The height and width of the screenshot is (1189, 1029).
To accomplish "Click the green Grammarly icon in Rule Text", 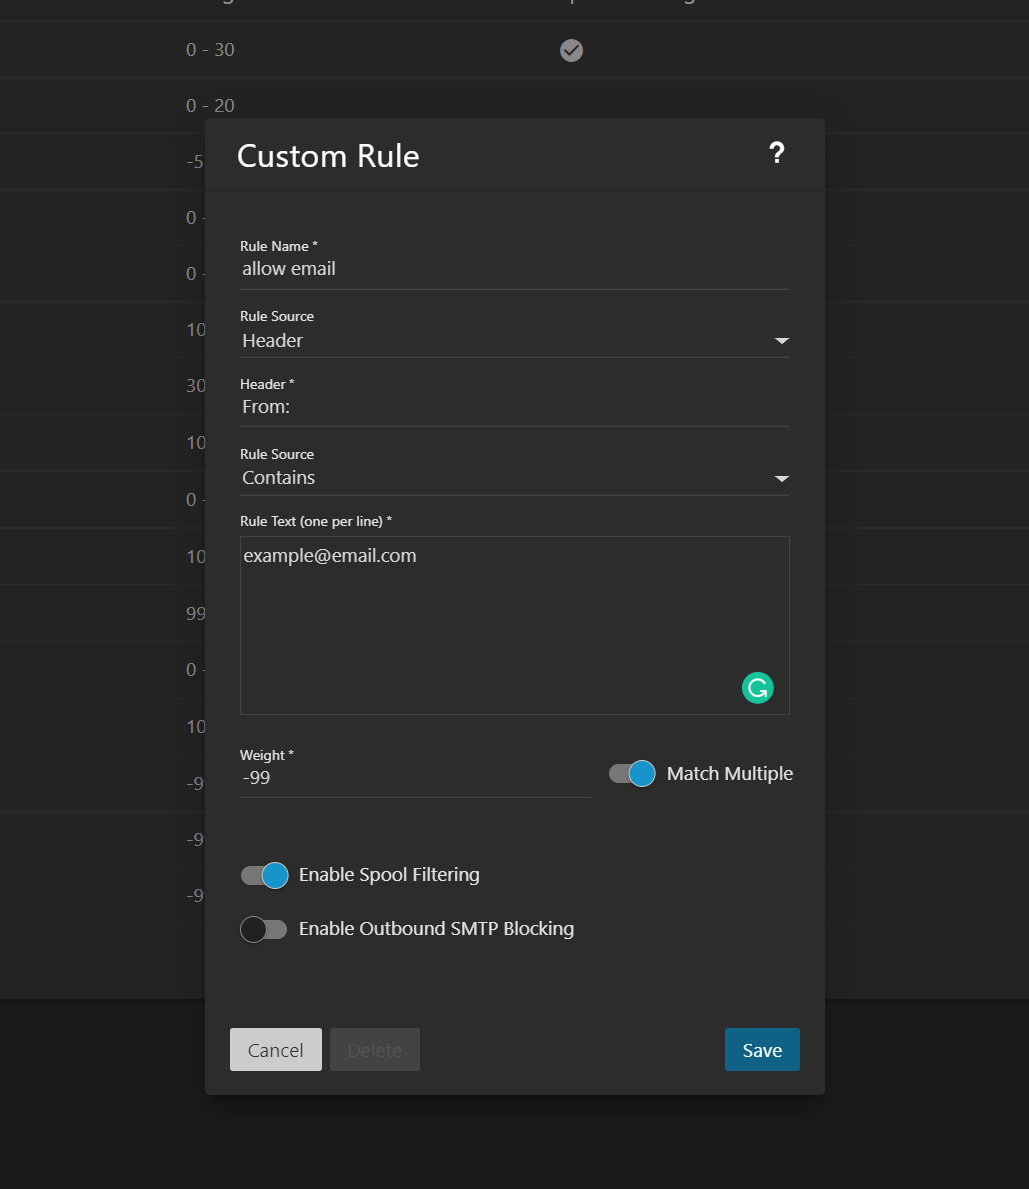I will coord(757,688).
